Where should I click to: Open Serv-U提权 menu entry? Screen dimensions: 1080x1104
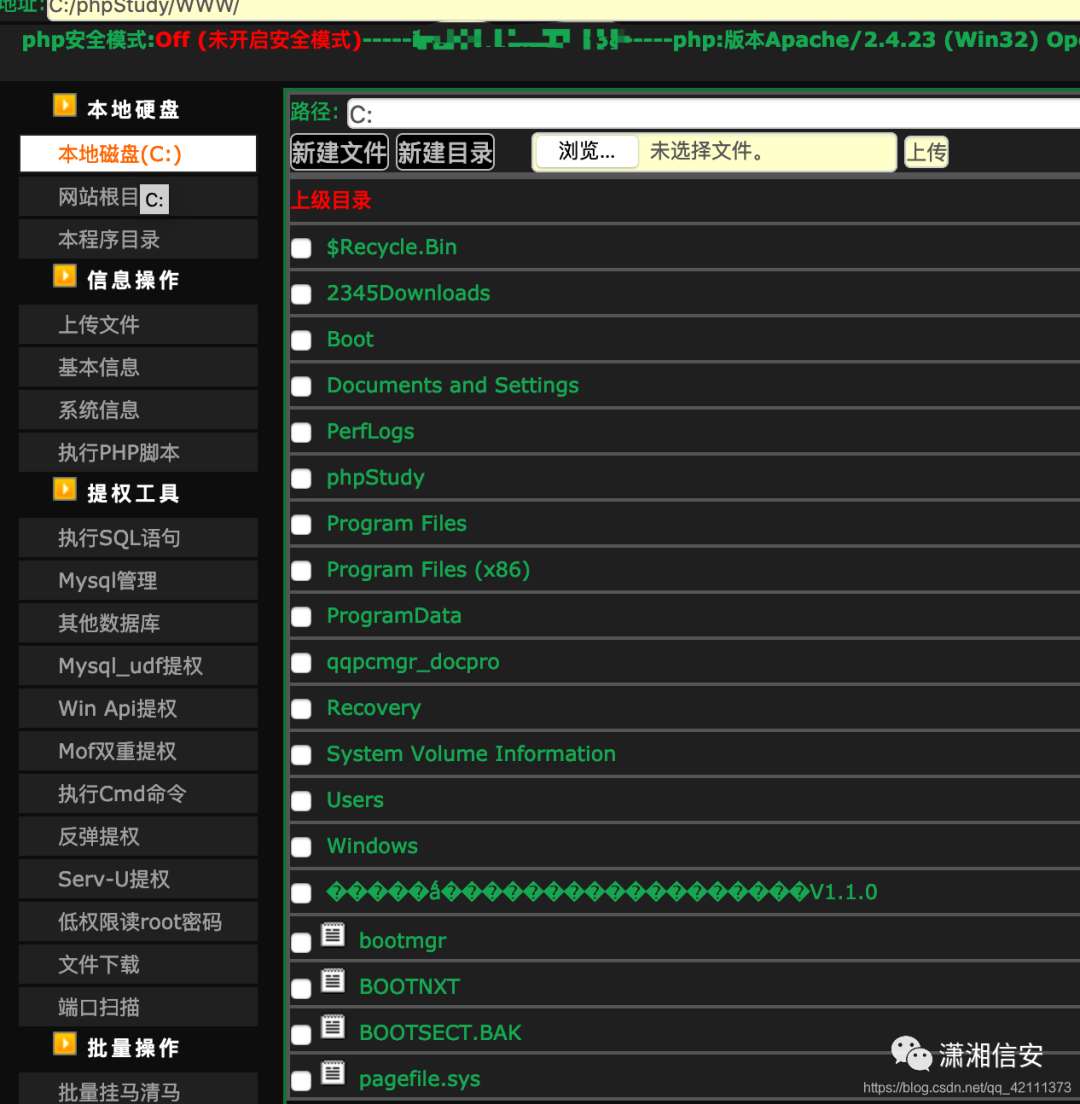click(x=138, y=879)
